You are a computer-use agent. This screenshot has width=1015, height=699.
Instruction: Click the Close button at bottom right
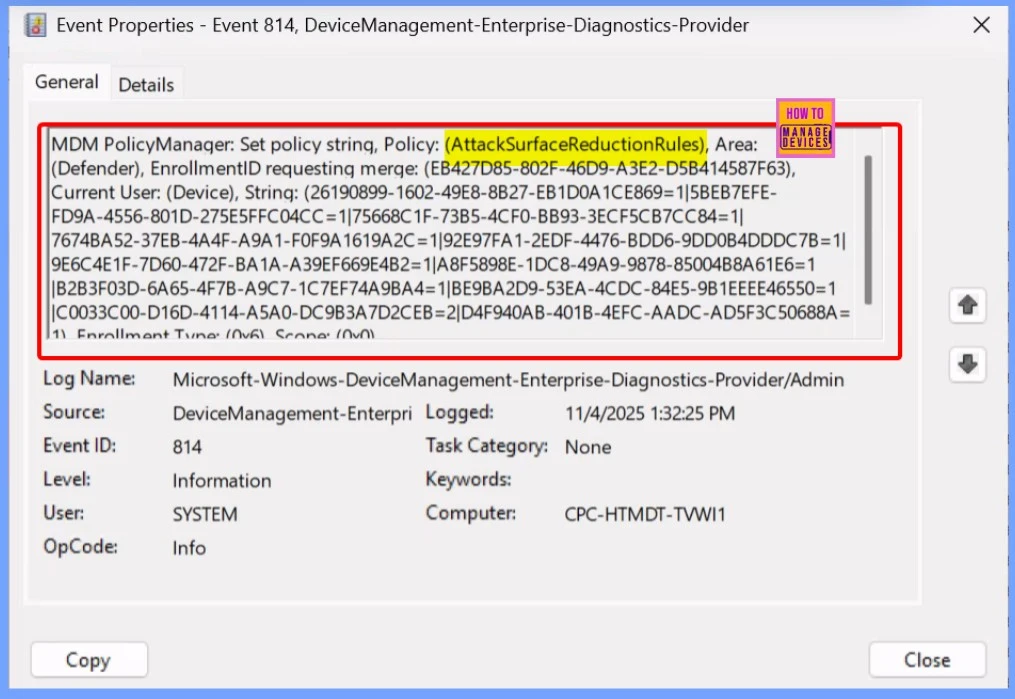tap(927, 660)
